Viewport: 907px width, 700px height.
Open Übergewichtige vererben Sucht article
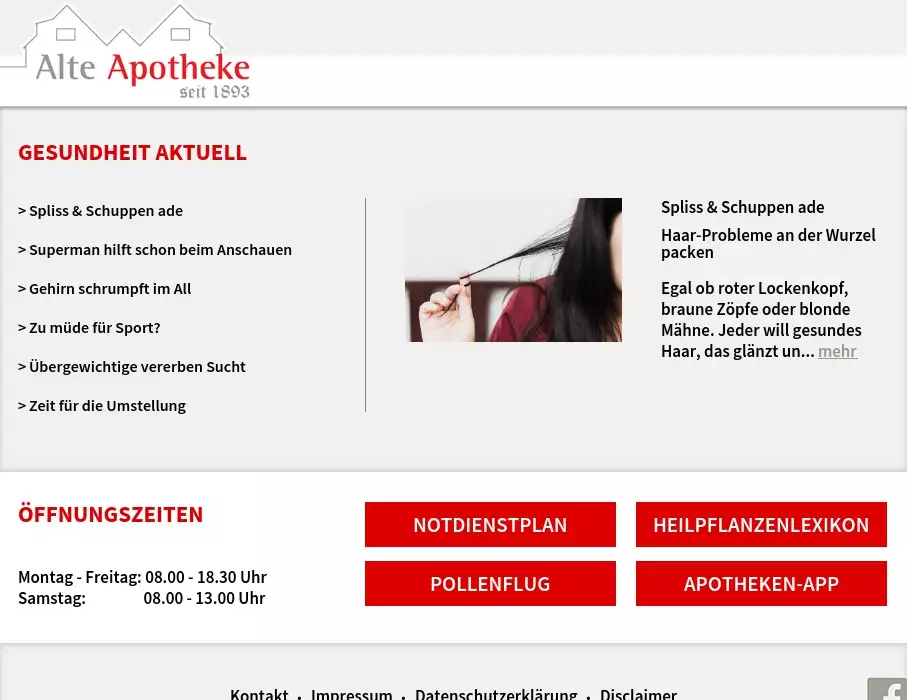(x=132, y=367)
